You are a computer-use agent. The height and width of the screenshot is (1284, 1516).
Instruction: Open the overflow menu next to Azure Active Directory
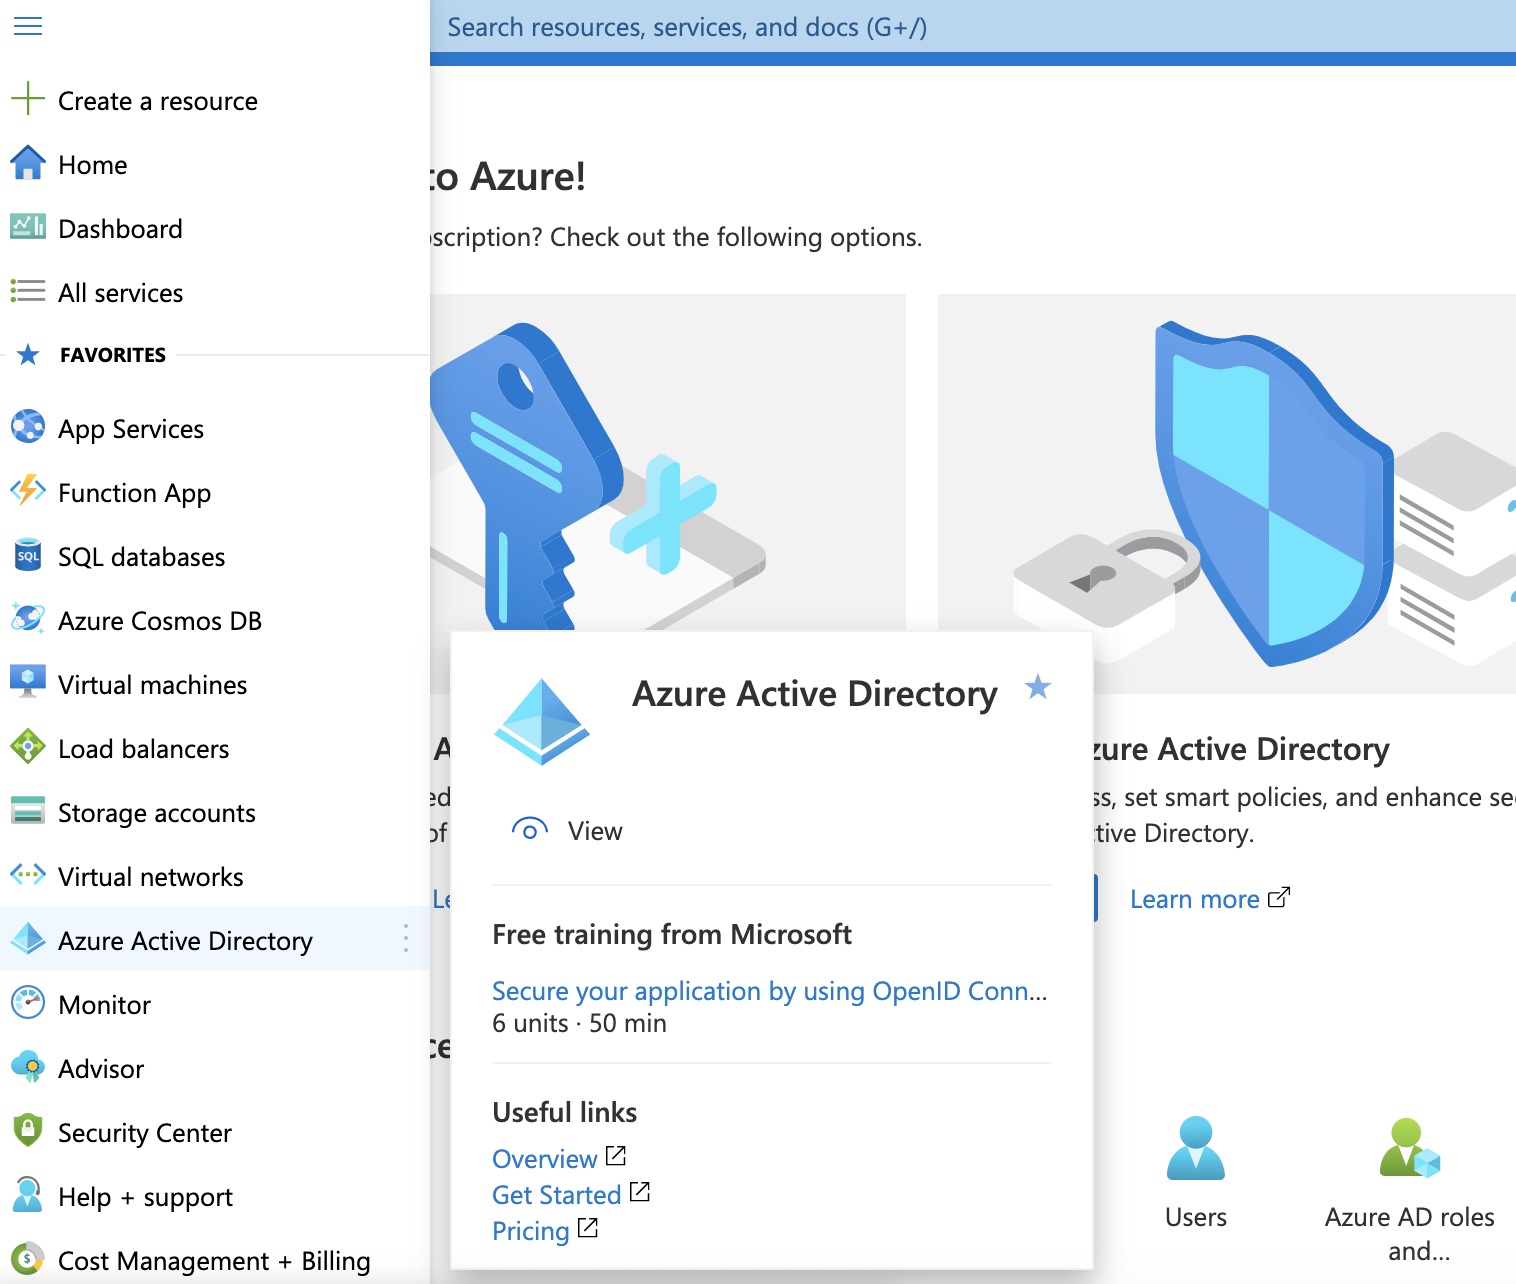pyautogui.click(x=406, y=940)
